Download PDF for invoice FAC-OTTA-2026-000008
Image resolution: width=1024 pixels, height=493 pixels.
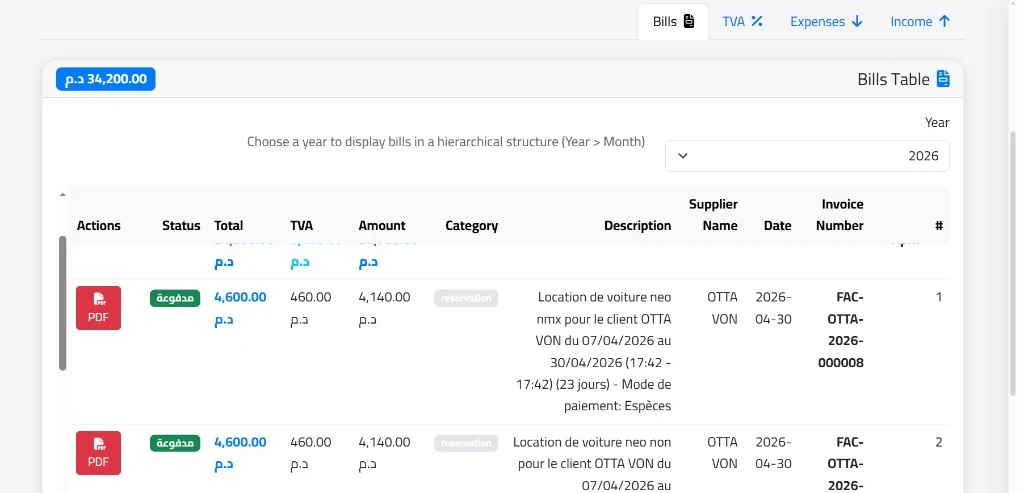pos(99,308)
